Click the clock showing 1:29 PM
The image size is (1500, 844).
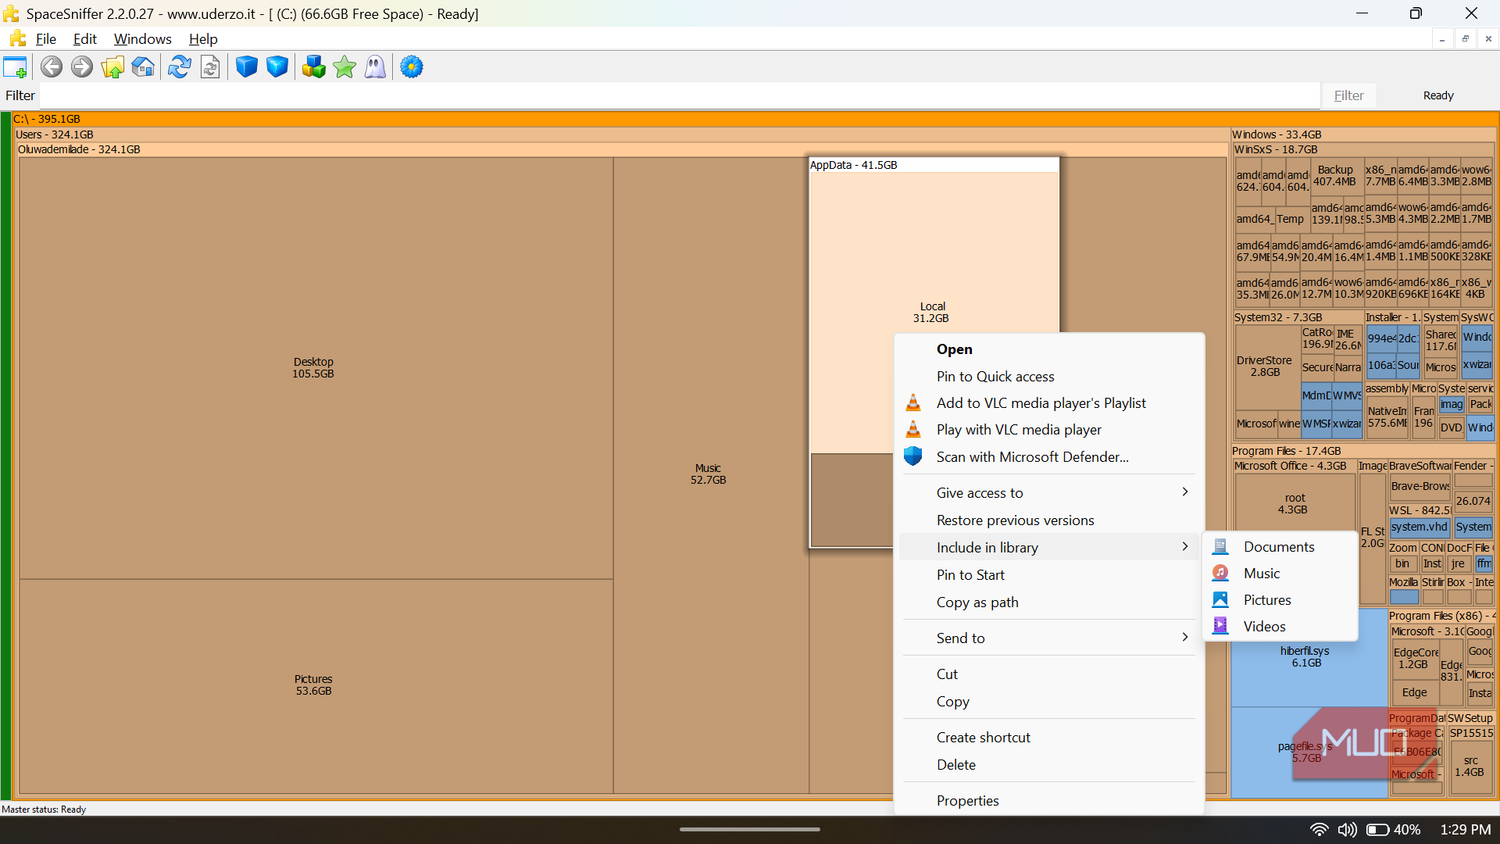pos(1465,829)
